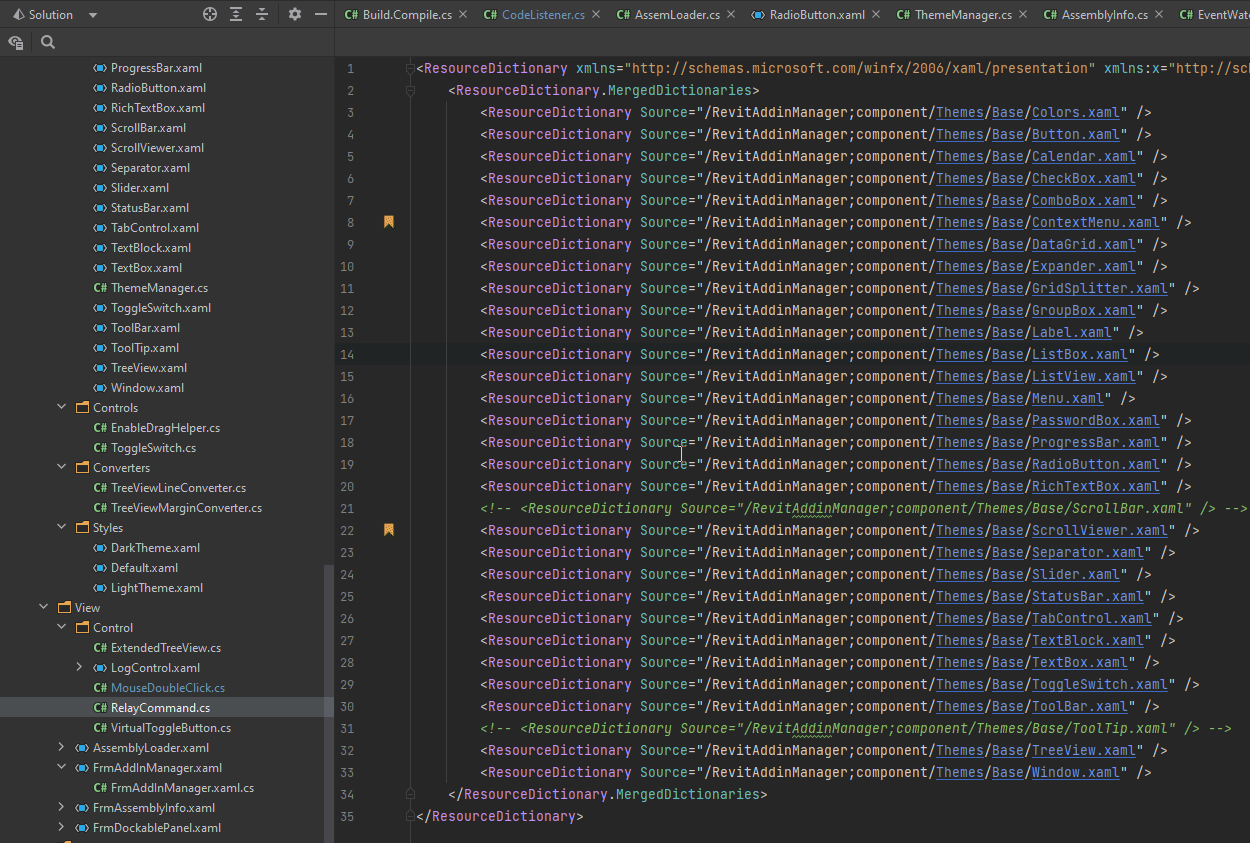This screenshot has height=843, width=1250.
Task: Open Solution panel settings gear
Action: point(294,15)
